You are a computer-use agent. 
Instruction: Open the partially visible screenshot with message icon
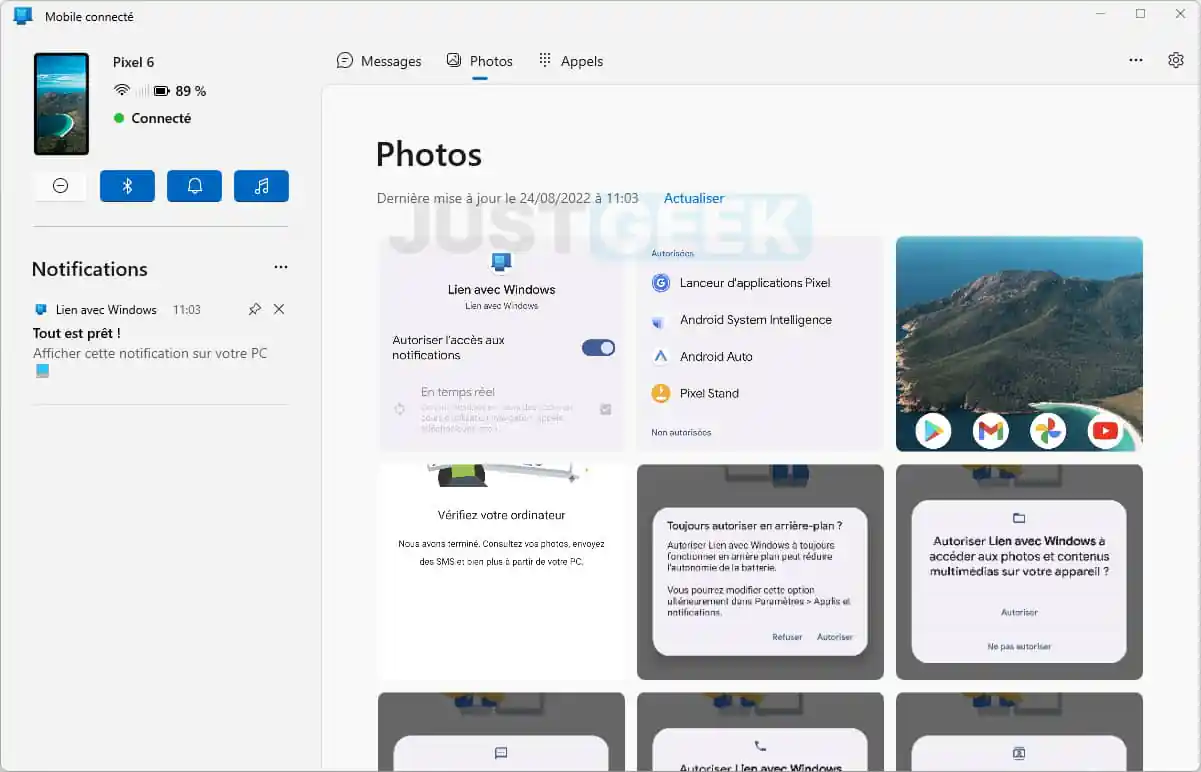pyautogui.click(x=501, y=732)
